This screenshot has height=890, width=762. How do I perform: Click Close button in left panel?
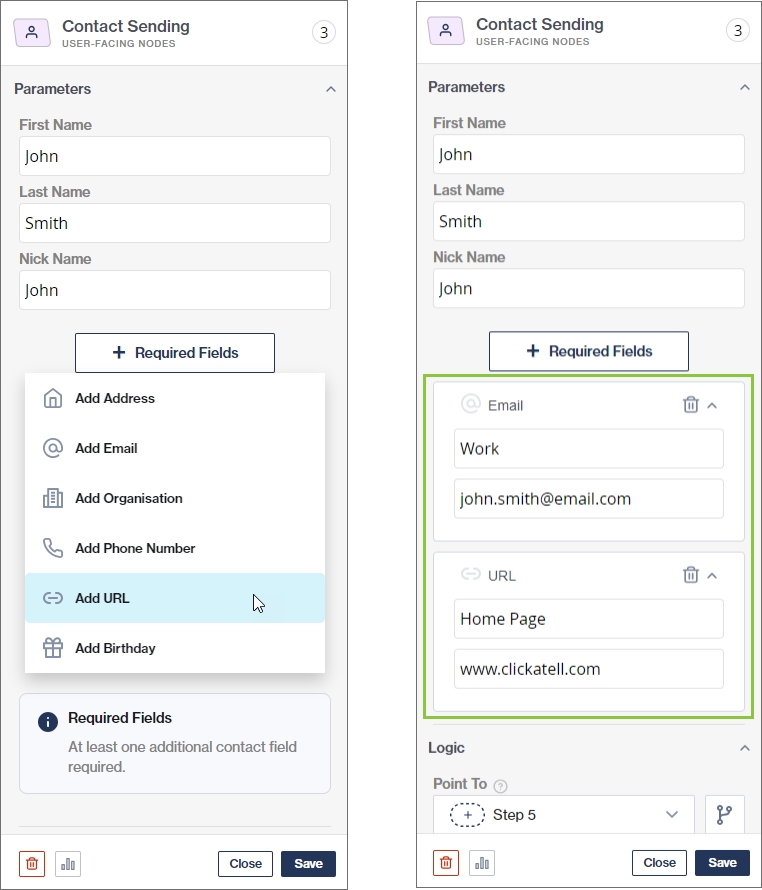245,864
